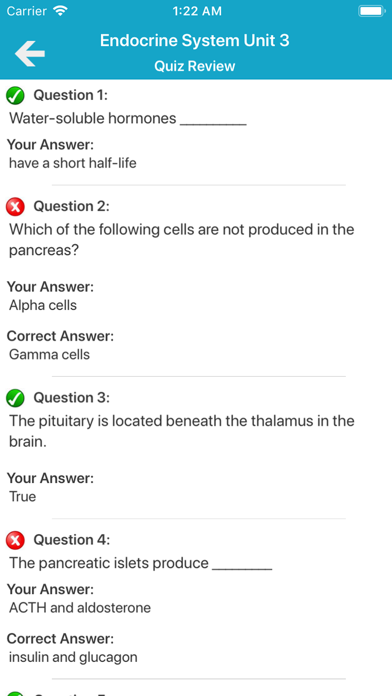Click 'ACTH and aldosterone' answer text
The image size is (392, 696).
(x=80, y=608)
